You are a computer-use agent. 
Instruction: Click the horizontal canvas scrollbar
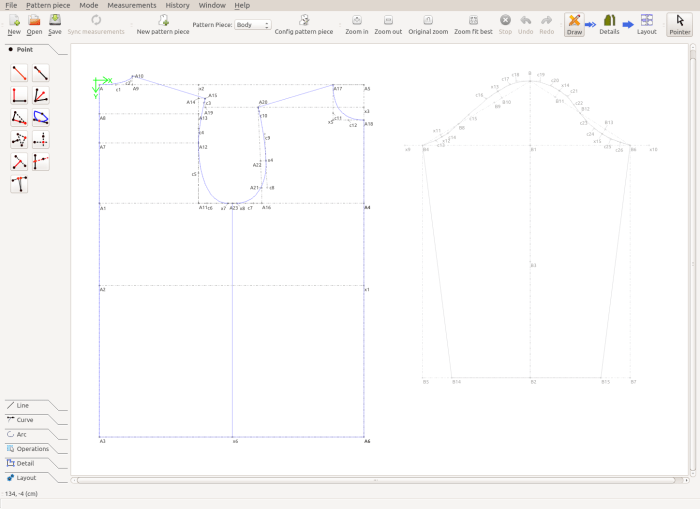(x=376, y=480)
